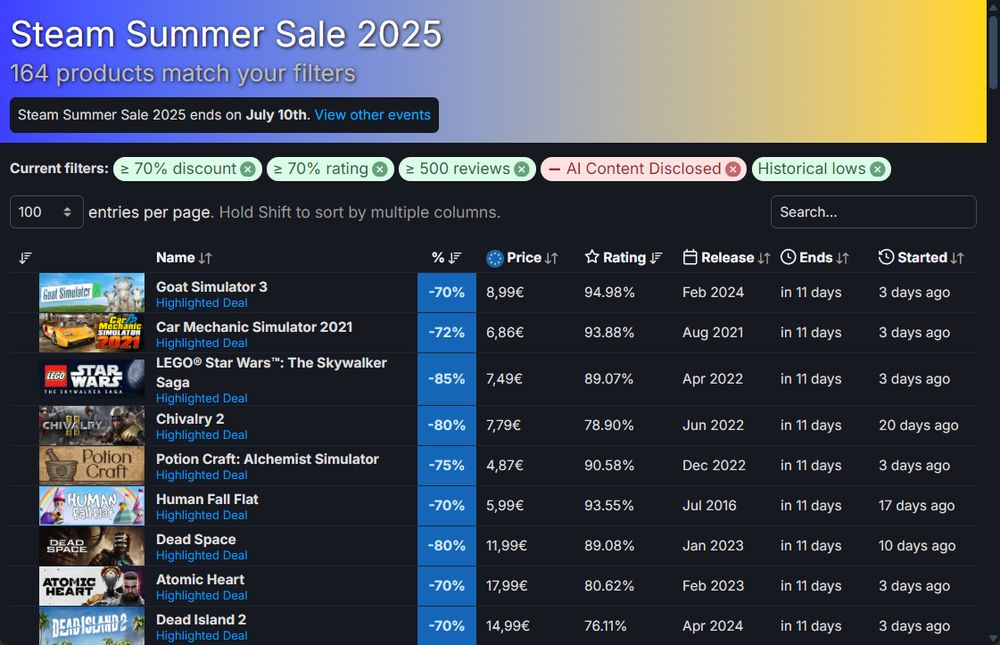Click the -85% discount cell for LEGO Star Wars

446,379
